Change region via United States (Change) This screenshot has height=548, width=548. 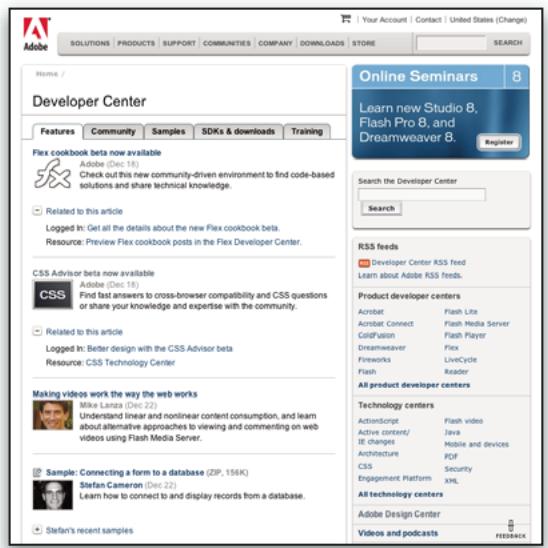[488, 20]
